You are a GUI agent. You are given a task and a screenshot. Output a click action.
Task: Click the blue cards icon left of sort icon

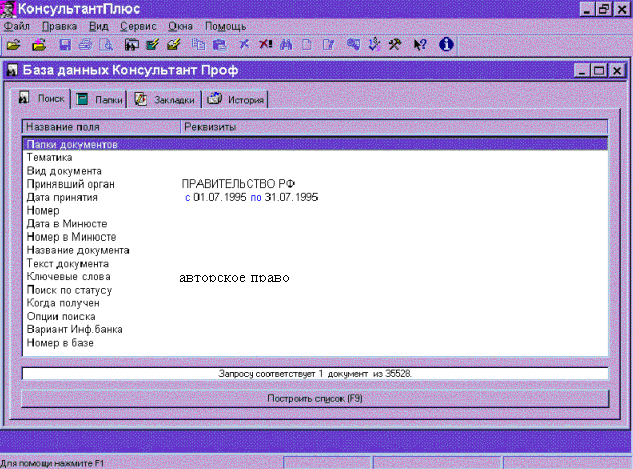[x=353, y=44]
